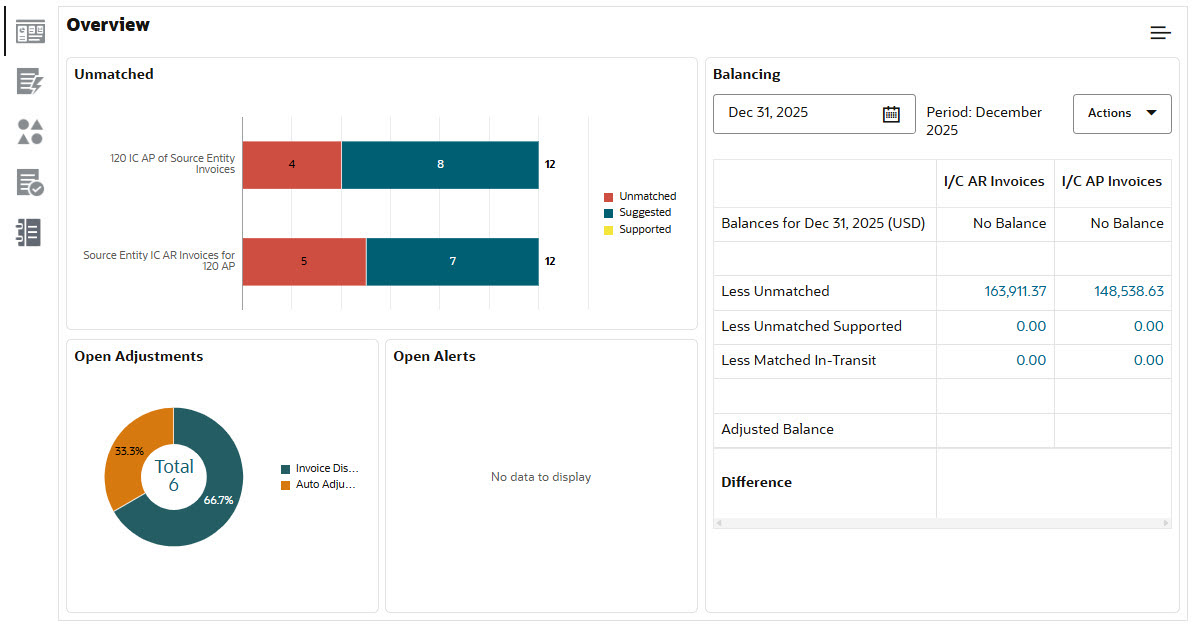Click Invoice Dis... legend swatch

point(285,469)
